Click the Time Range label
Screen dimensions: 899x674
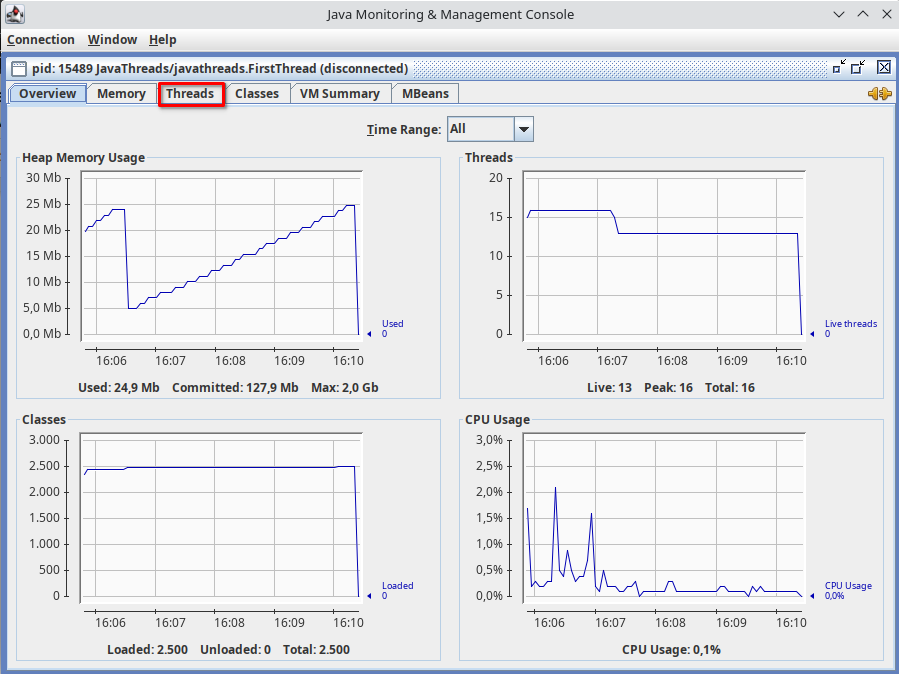pos(404,130)
